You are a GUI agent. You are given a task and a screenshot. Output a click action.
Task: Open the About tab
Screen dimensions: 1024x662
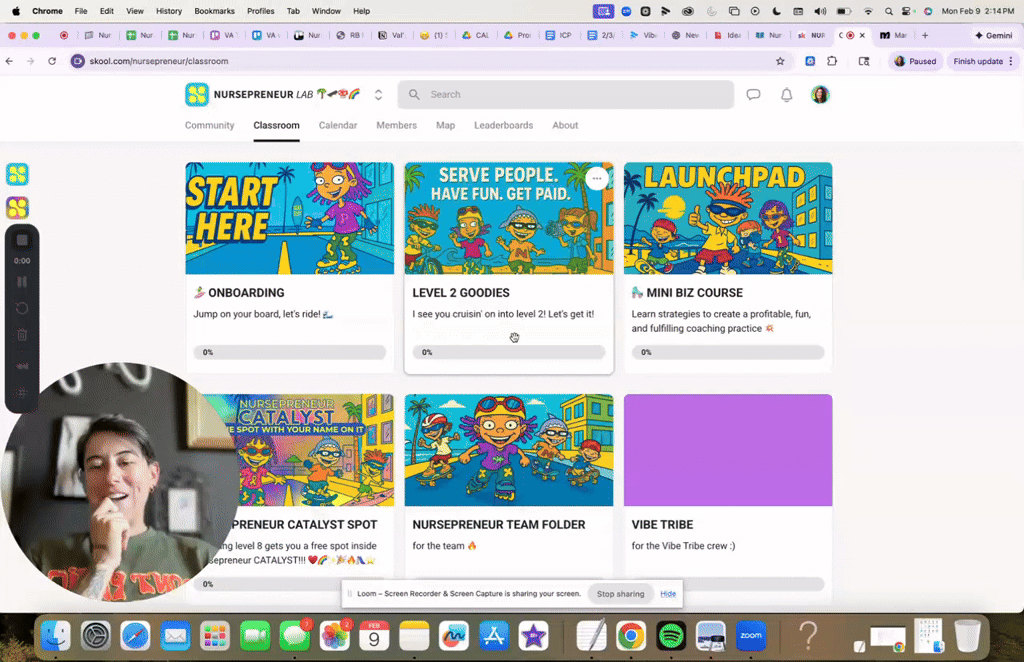565,125
